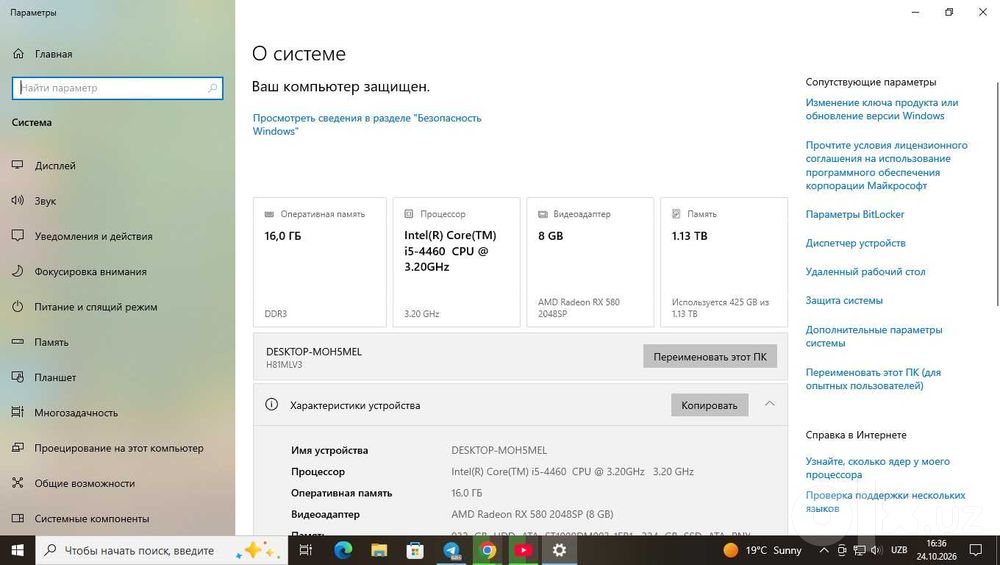Open Task View on the taskbar
Image resolution: width=1000 pixels, height=565 pixels.
click(x=306, y=550)
